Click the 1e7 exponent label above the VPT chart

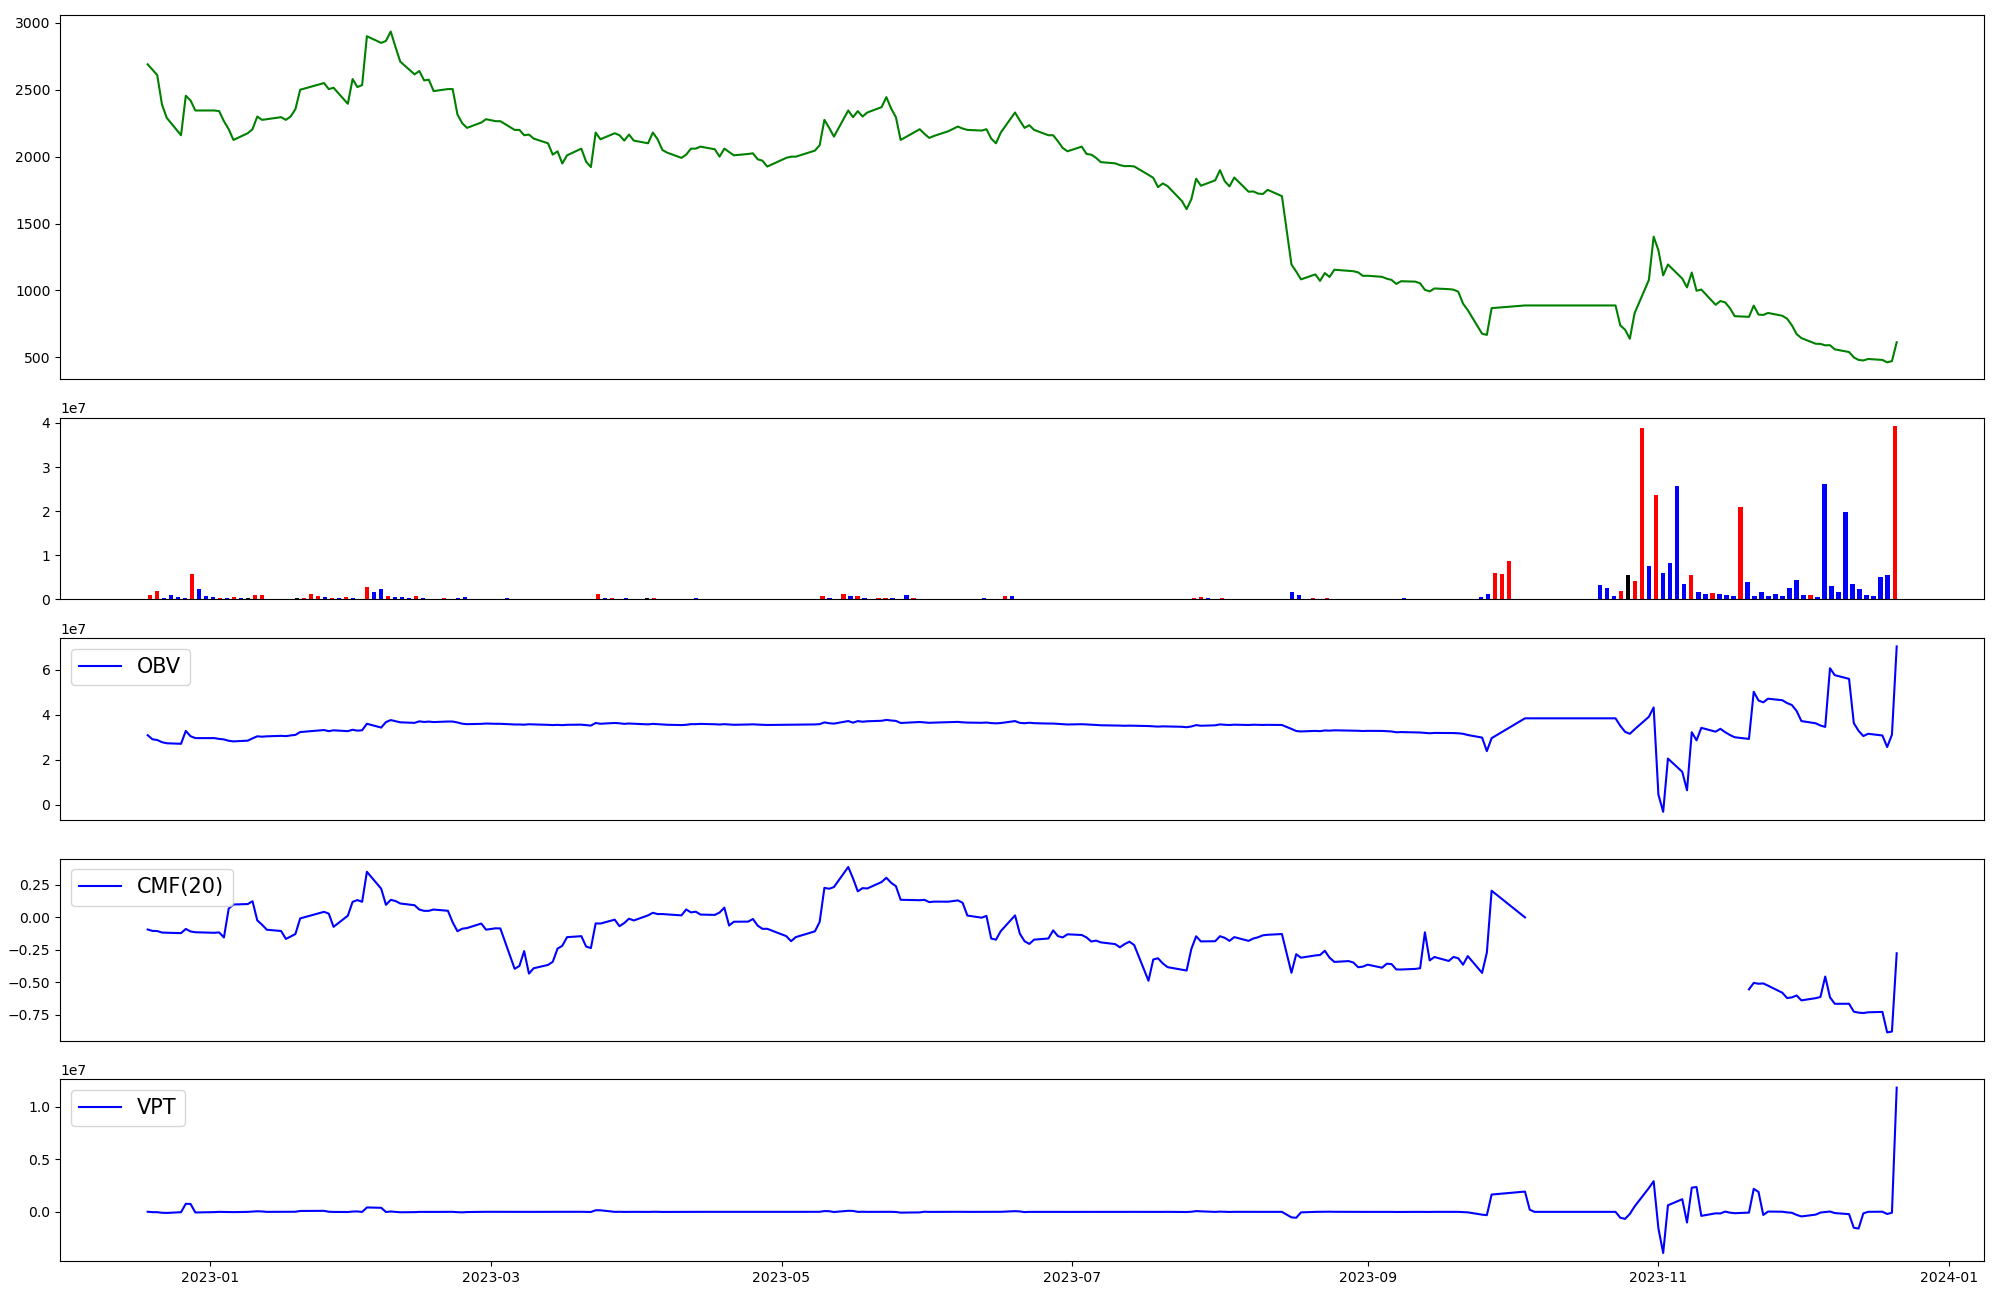[x=73, y=1070]
